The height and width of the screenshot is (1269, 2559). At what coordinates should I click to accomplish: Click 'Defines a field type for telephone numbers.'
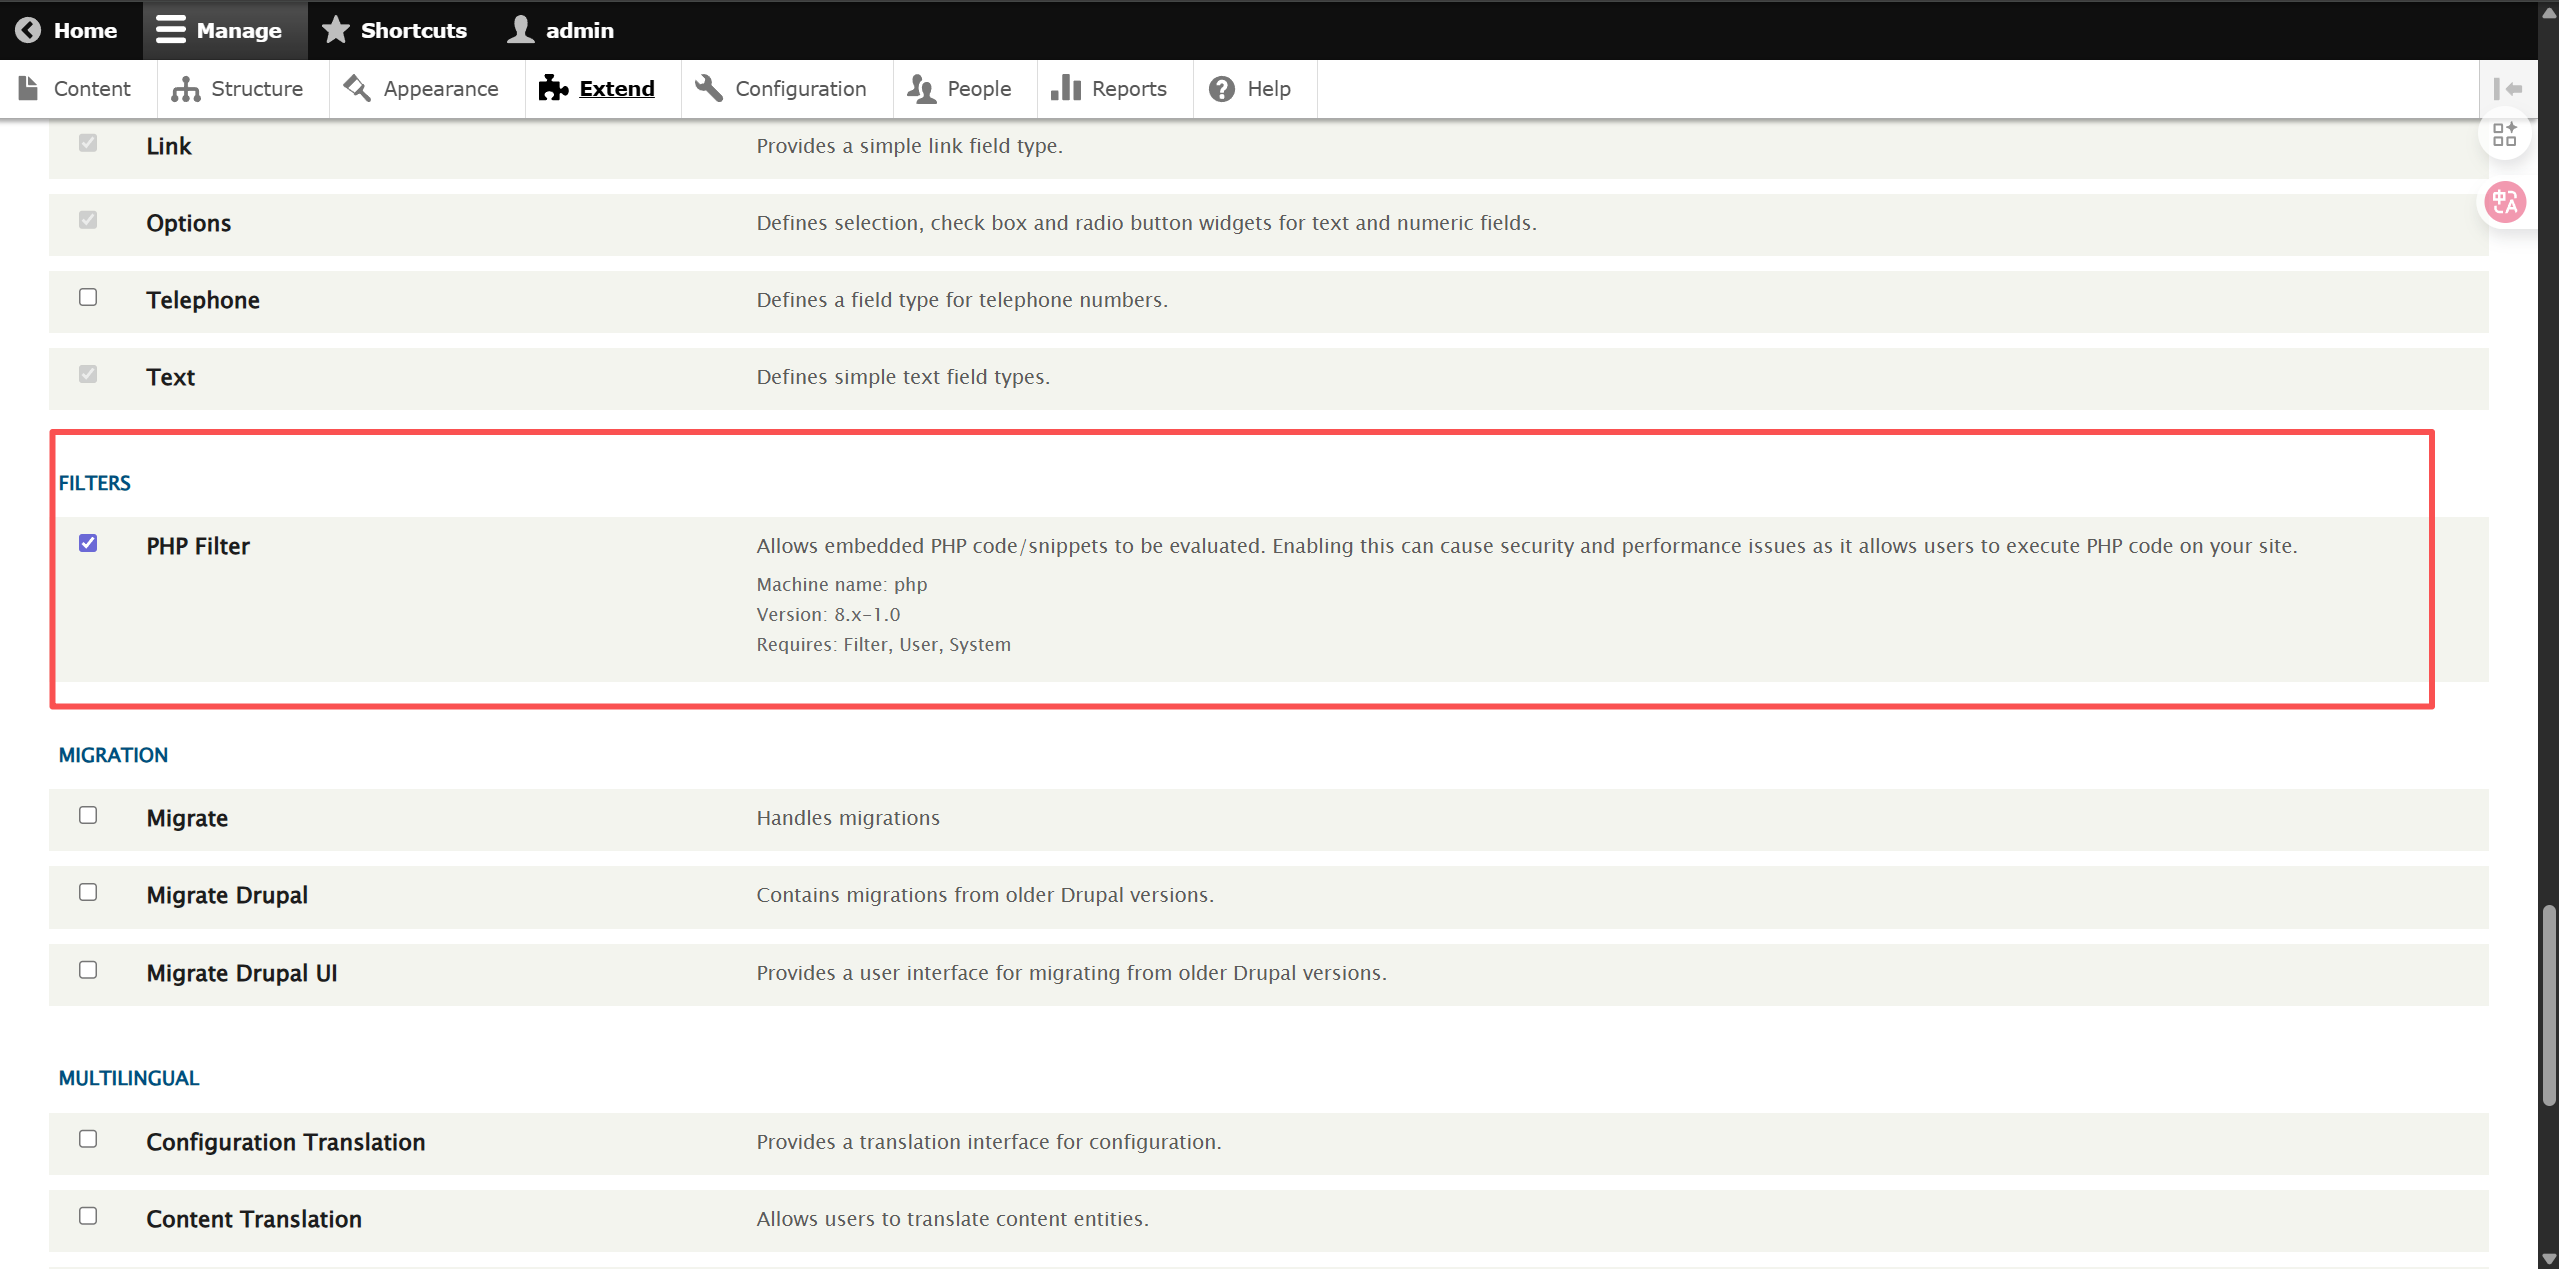point(962,300)
